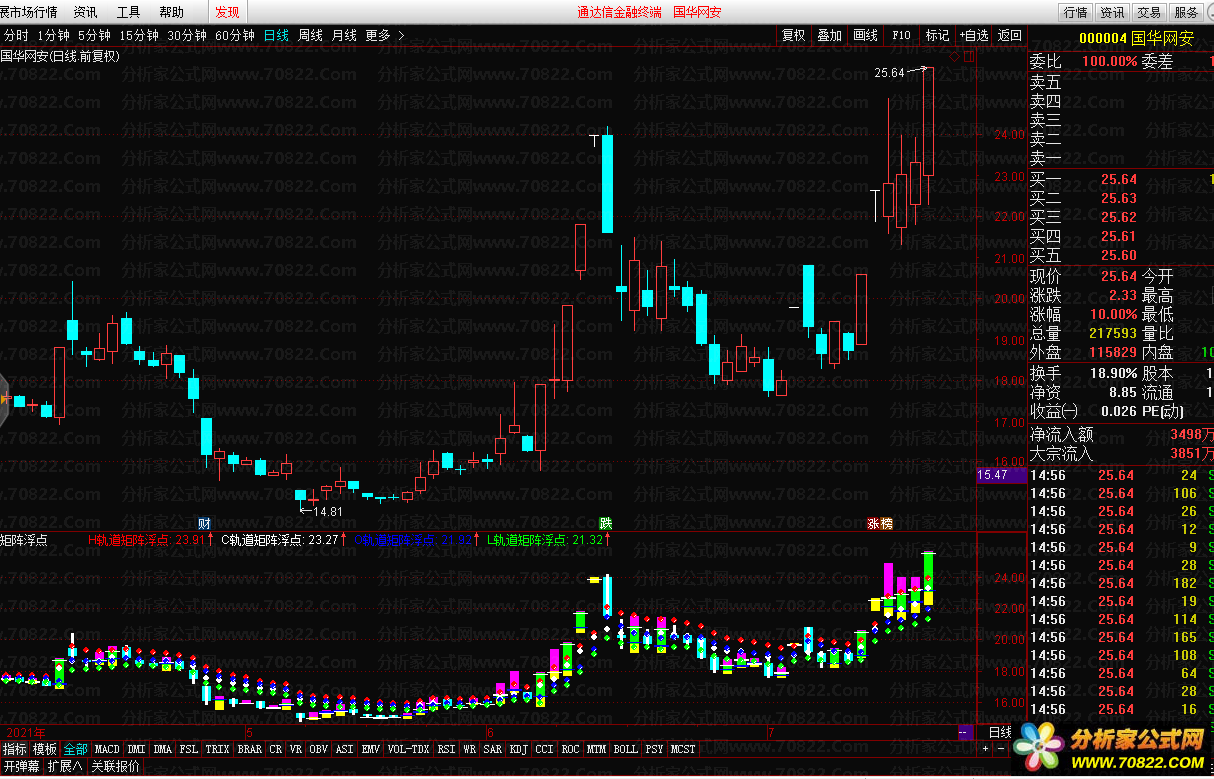Expand the 扩展 panel

65,767
